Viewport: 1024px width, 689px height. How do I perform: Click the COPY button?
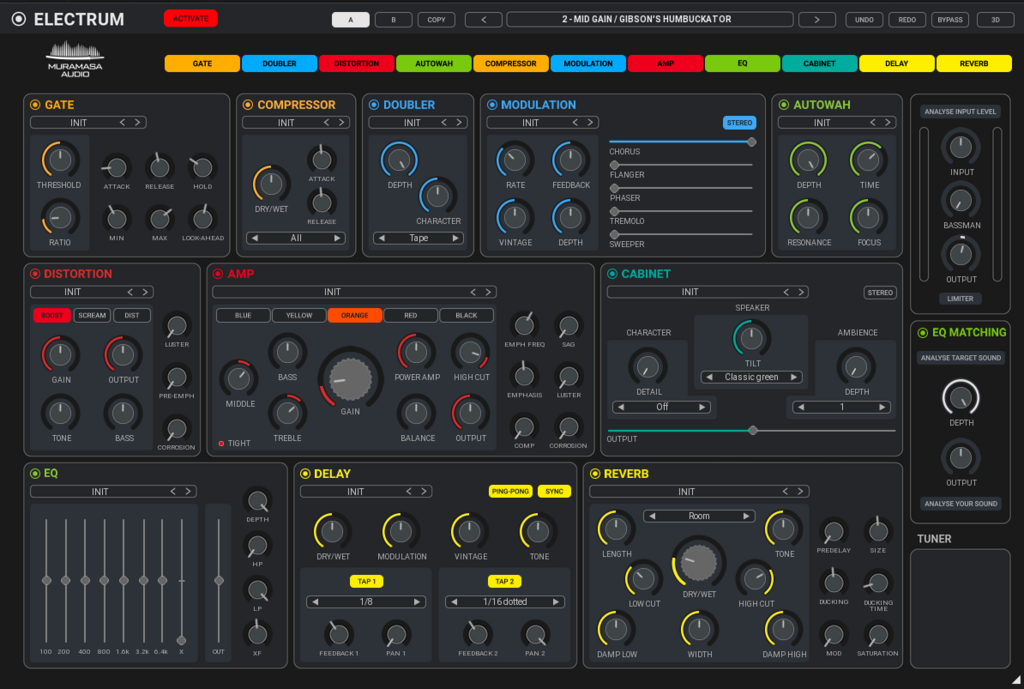[x=436, y=20]
